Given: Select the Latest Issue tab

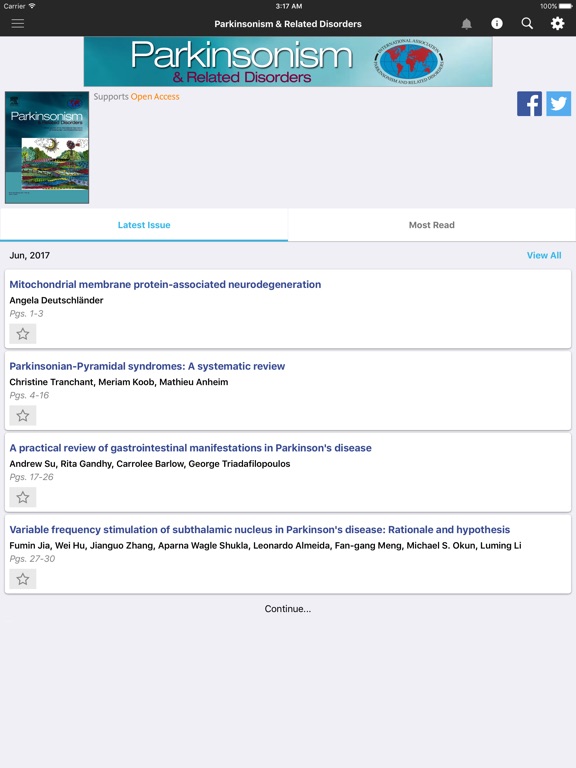Looking at the screenshot, I should [144, 225].
